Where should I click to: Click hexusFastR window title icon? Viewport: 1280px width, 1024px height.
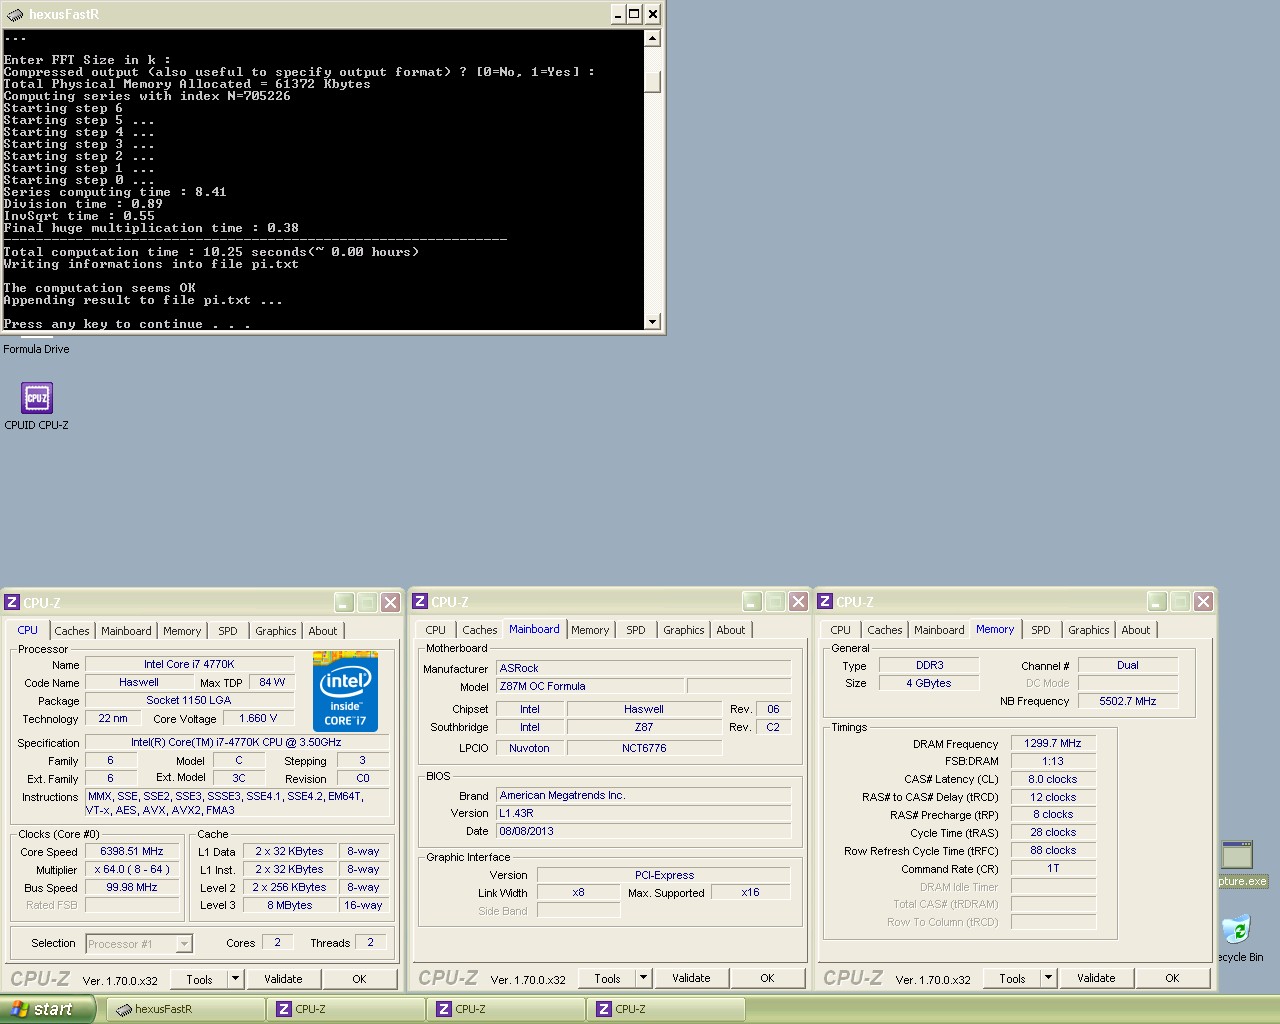pyautogui.click(x=14, y=14)
